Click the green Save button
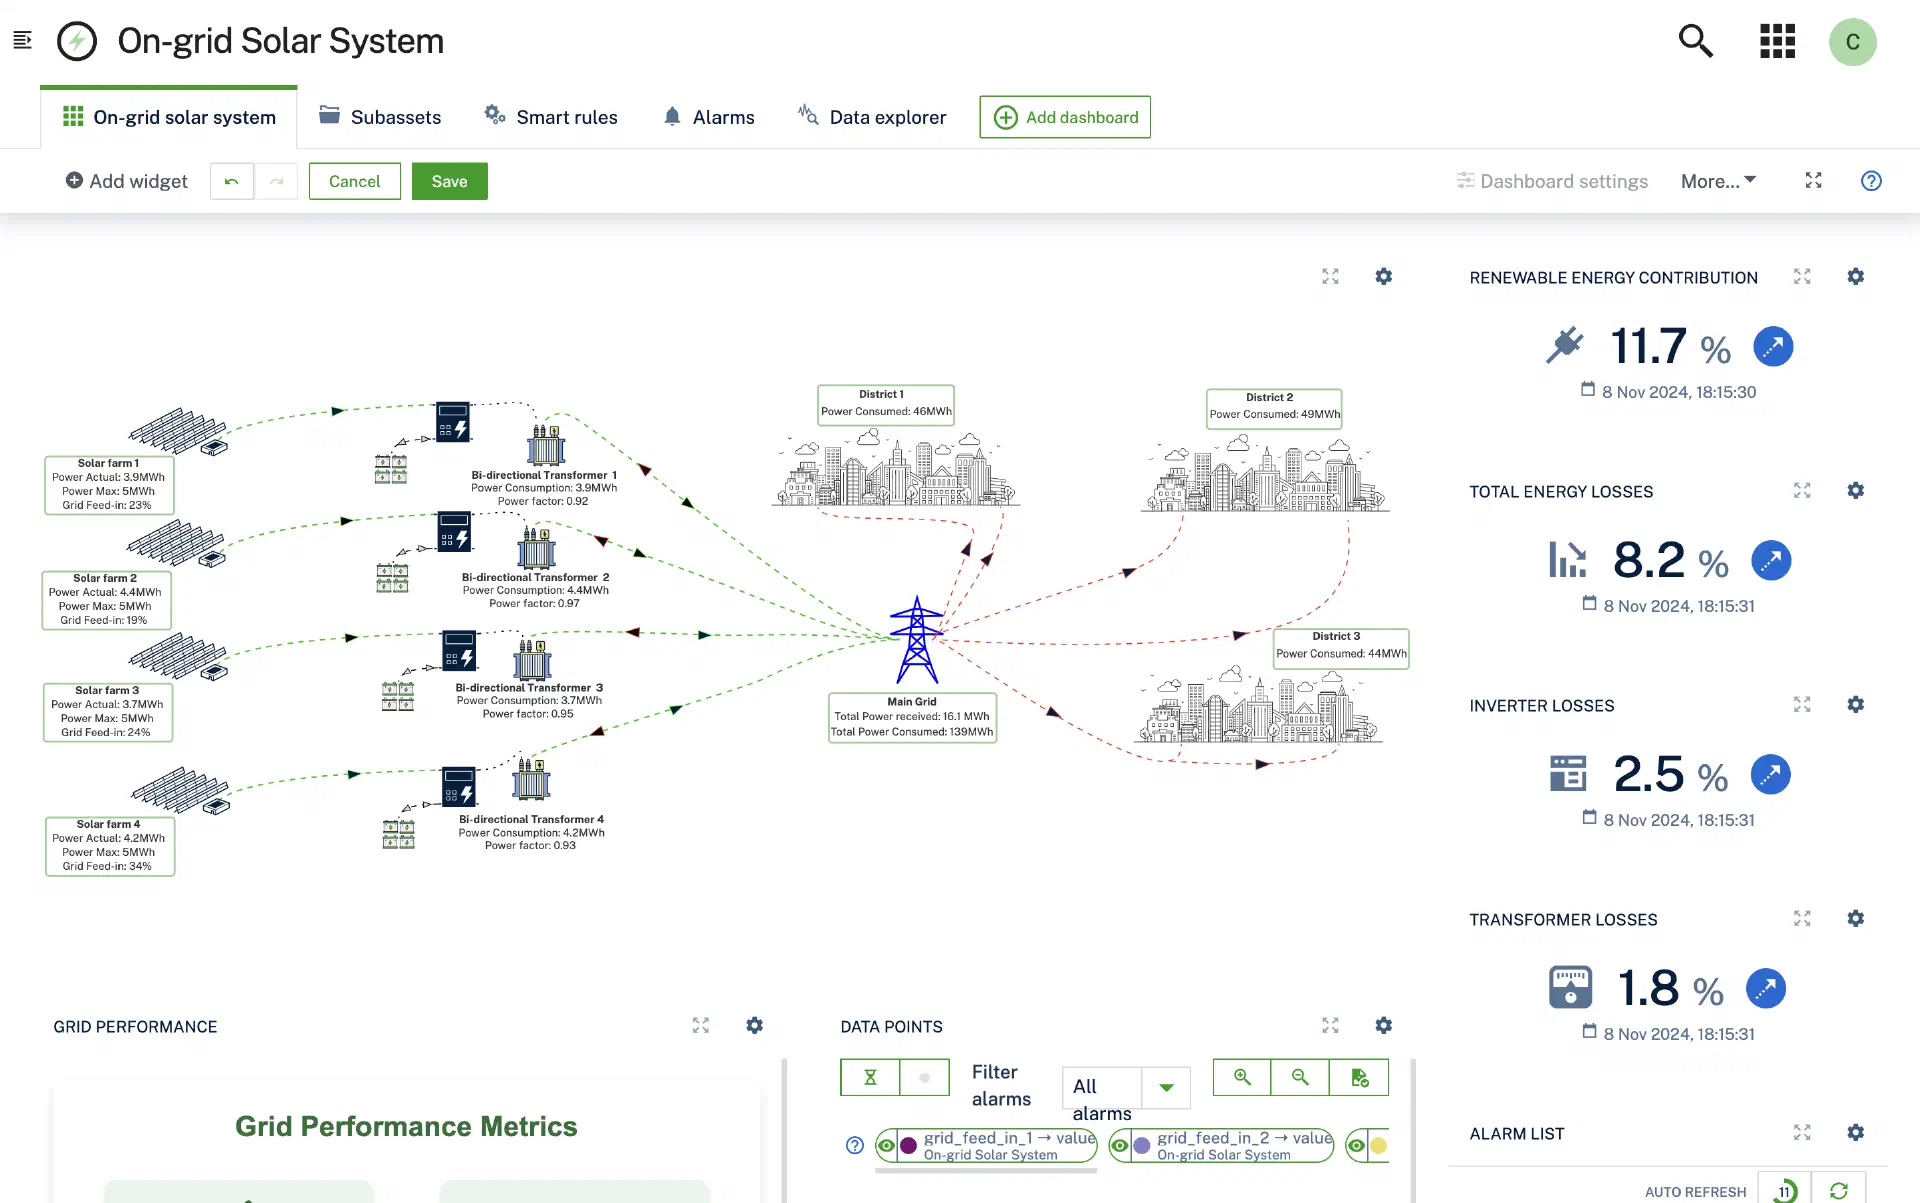 click(449, 181)
